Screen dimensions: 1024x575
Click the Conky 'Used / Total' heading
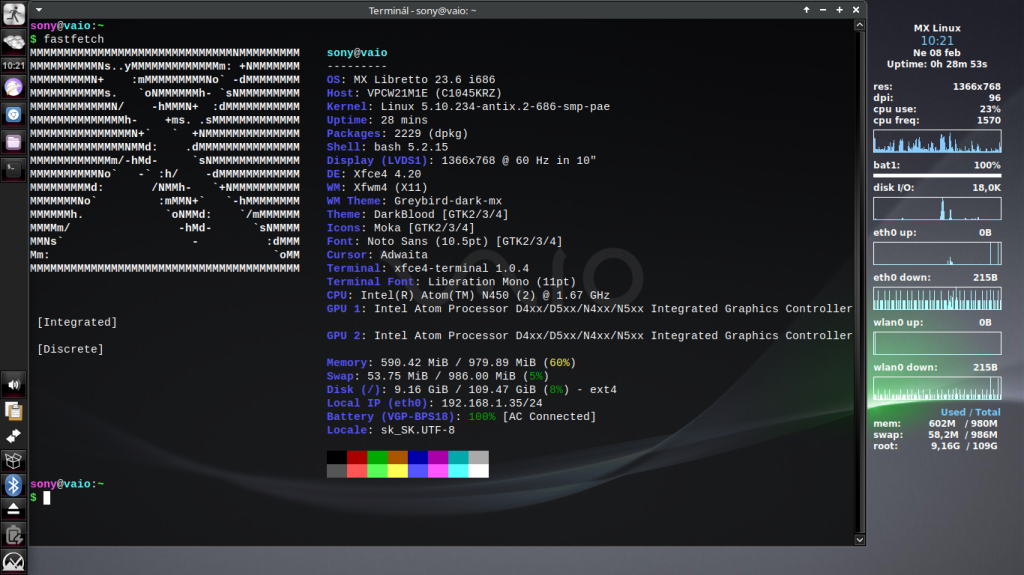click(x=970, y=412)
